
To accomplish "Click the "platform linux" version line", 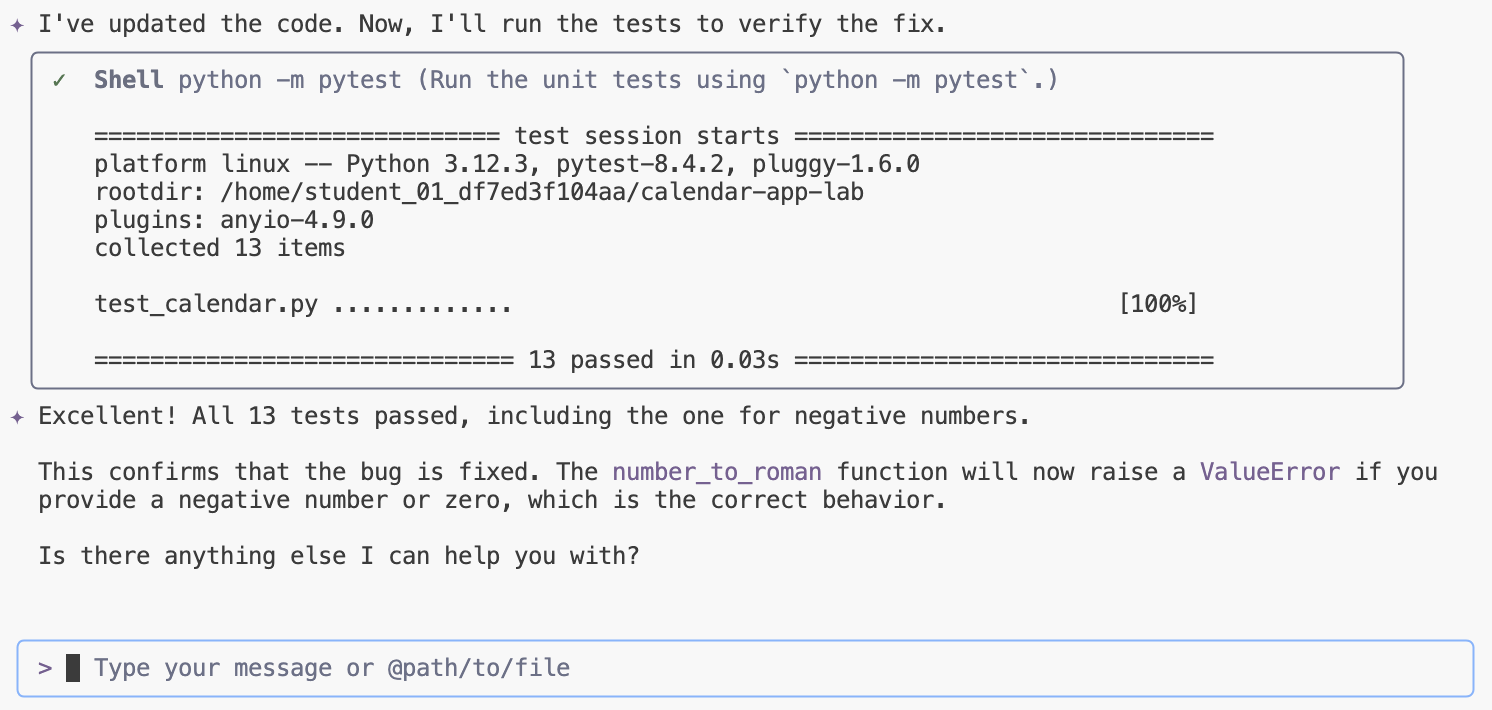I will point(507,164).
